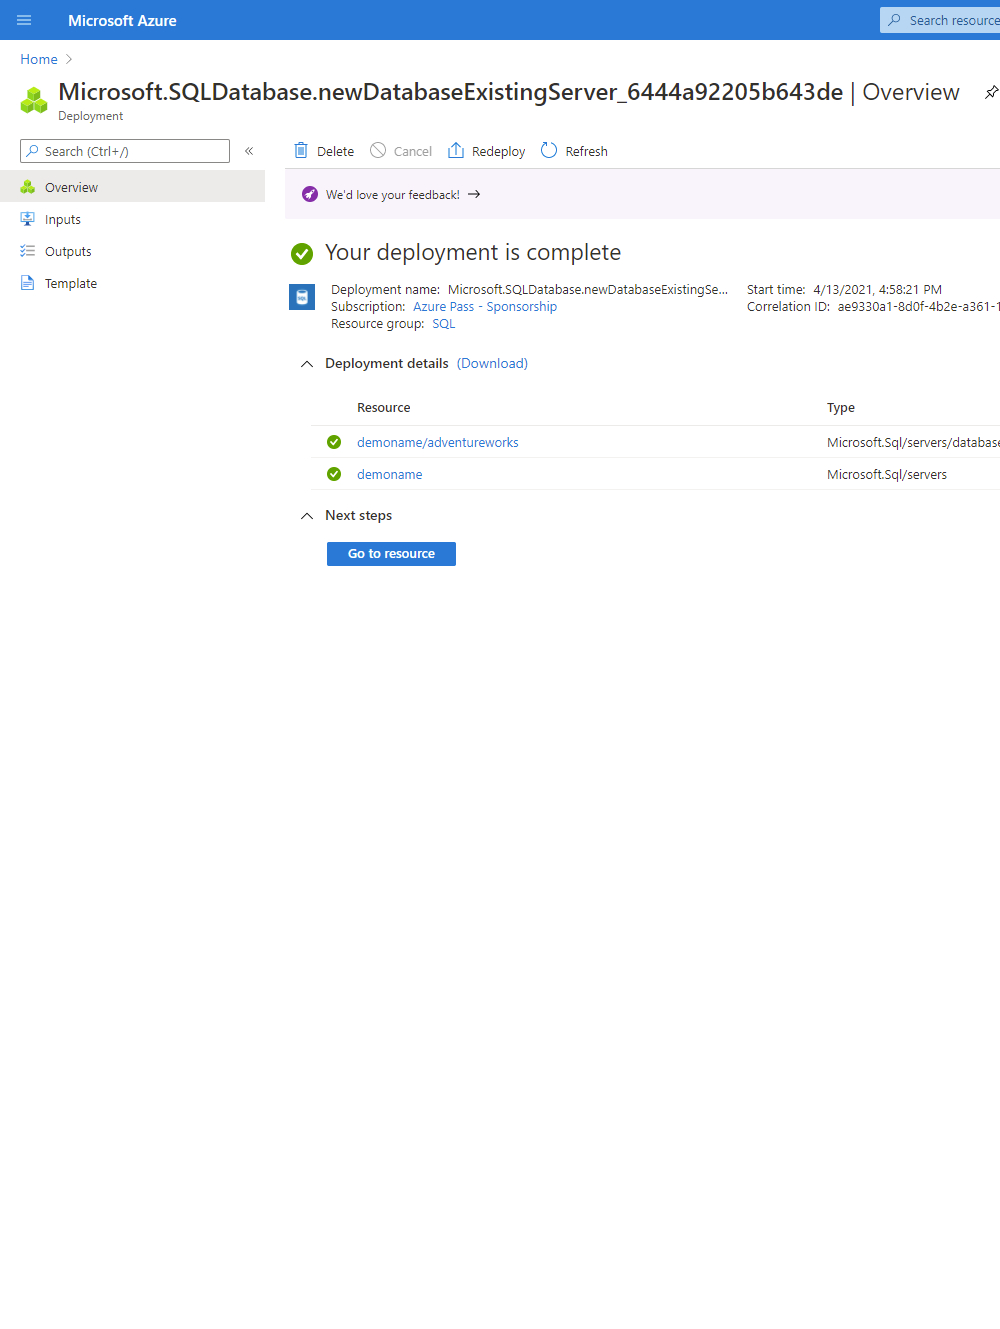1000x1329 pixels.
Task: Click the Delete trash icon
Action: (301, 149)
